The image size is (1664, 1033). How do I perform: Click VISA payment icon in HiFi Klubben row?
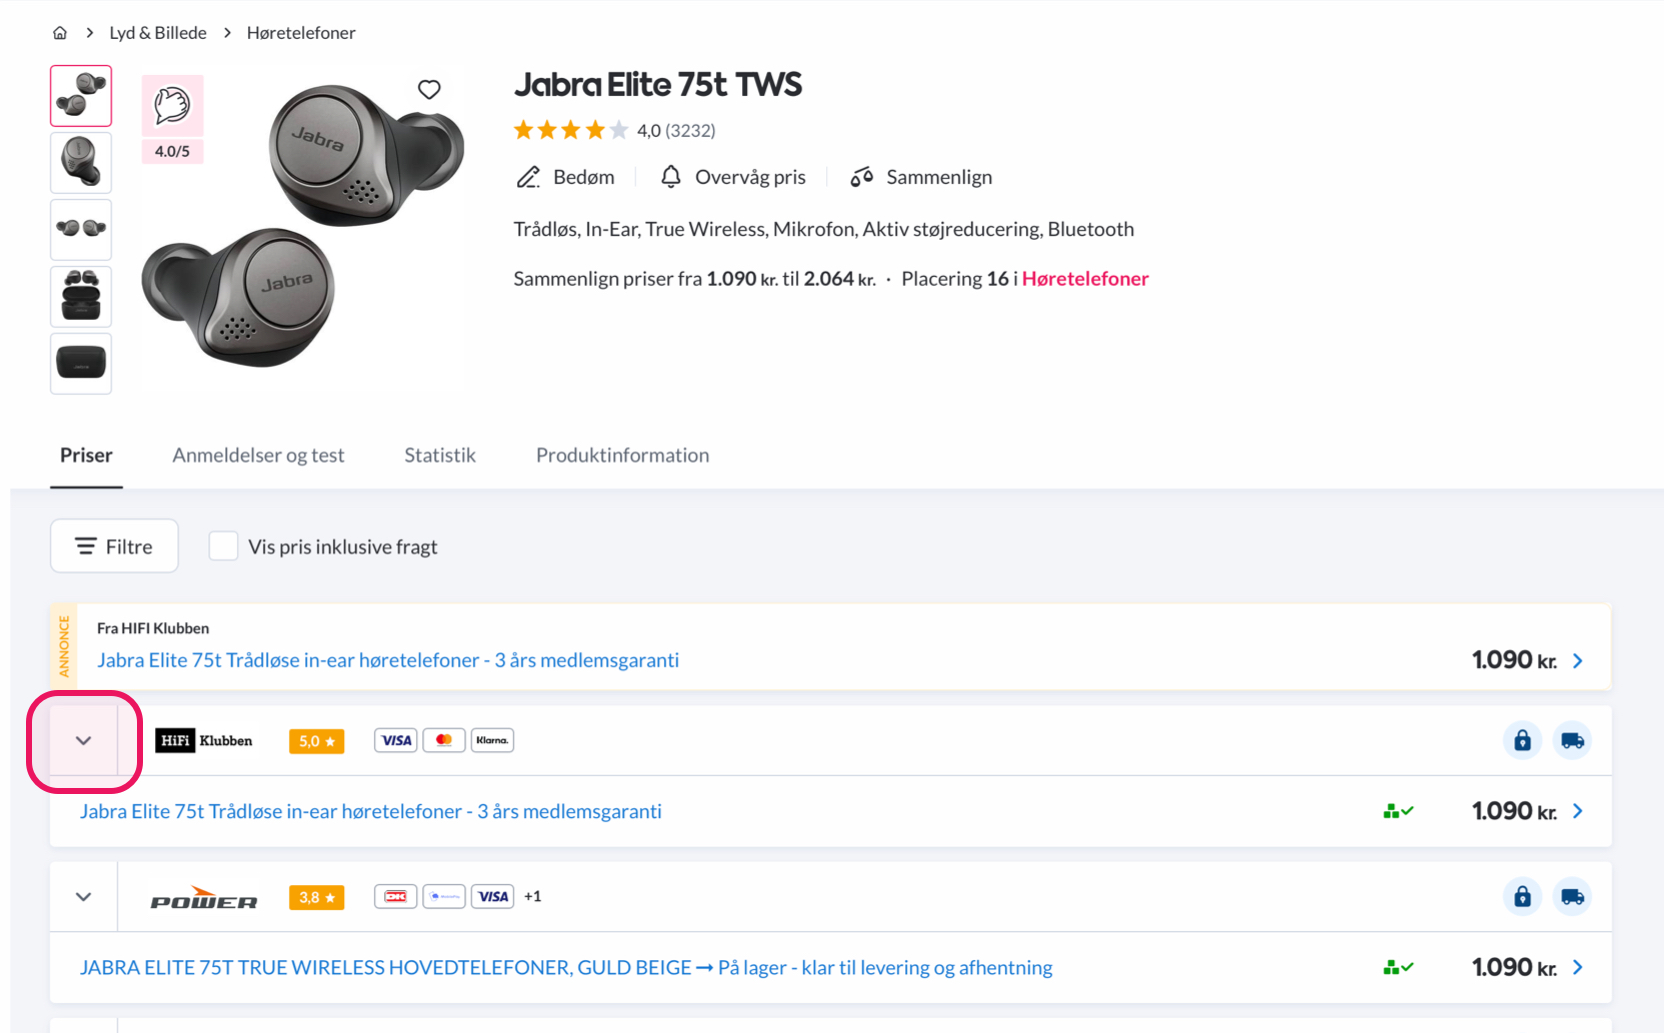396,741
